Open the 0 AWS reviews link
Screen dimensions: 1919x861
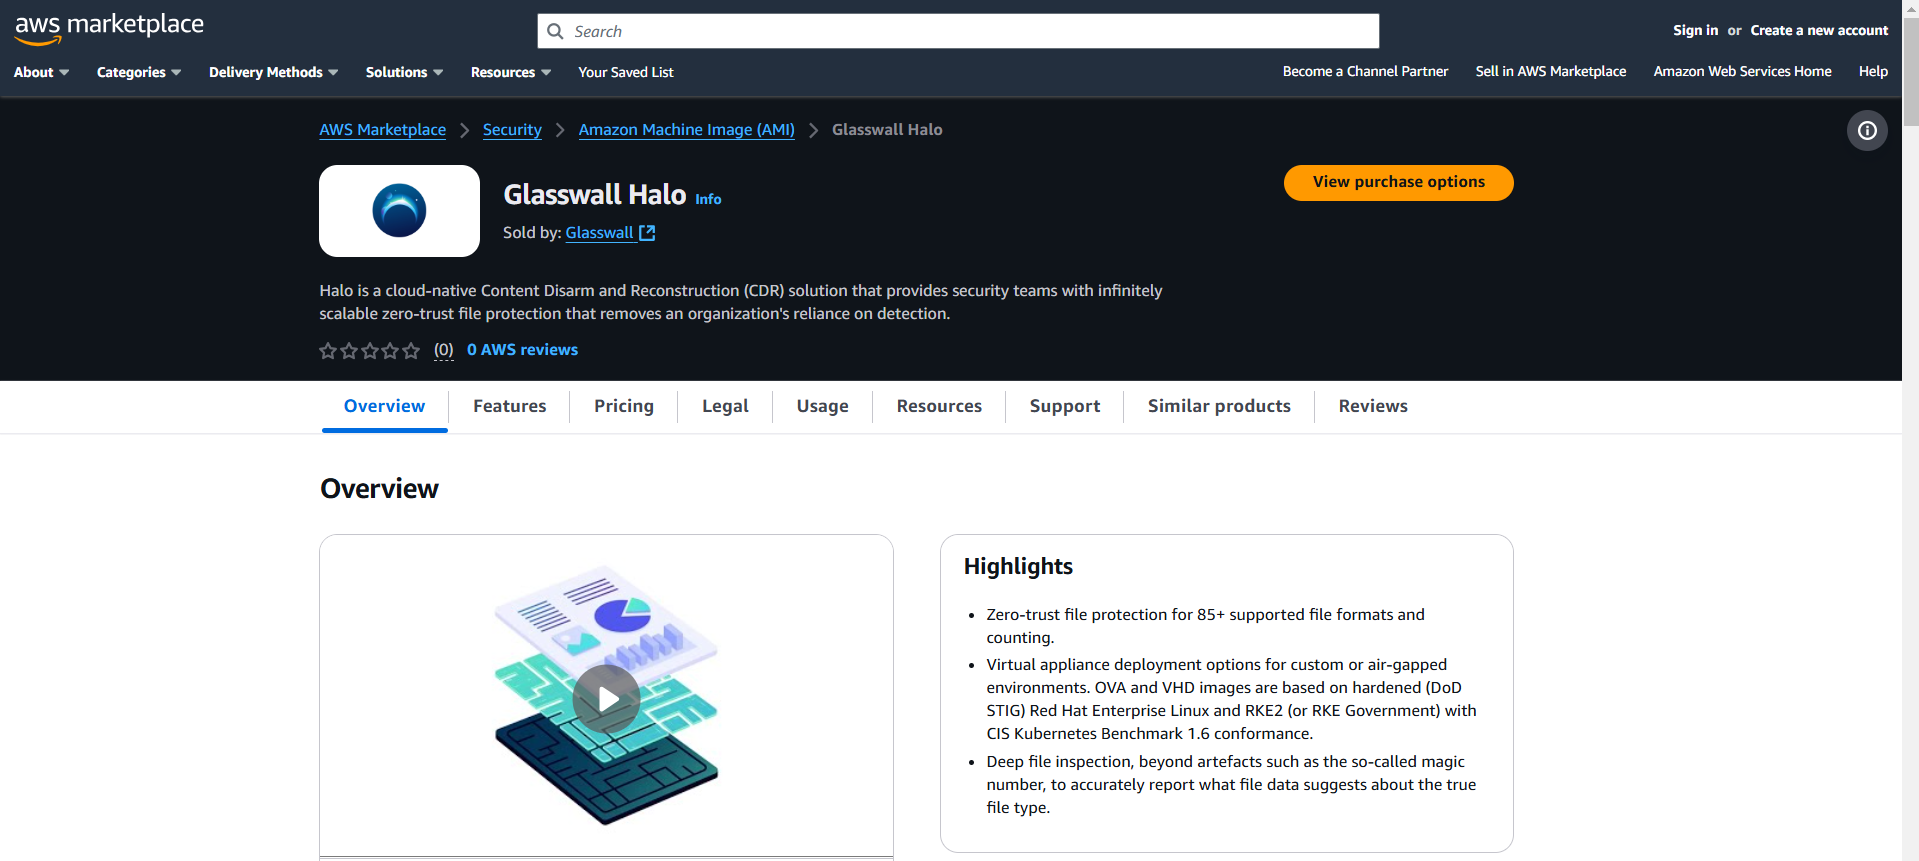[522, 350]
